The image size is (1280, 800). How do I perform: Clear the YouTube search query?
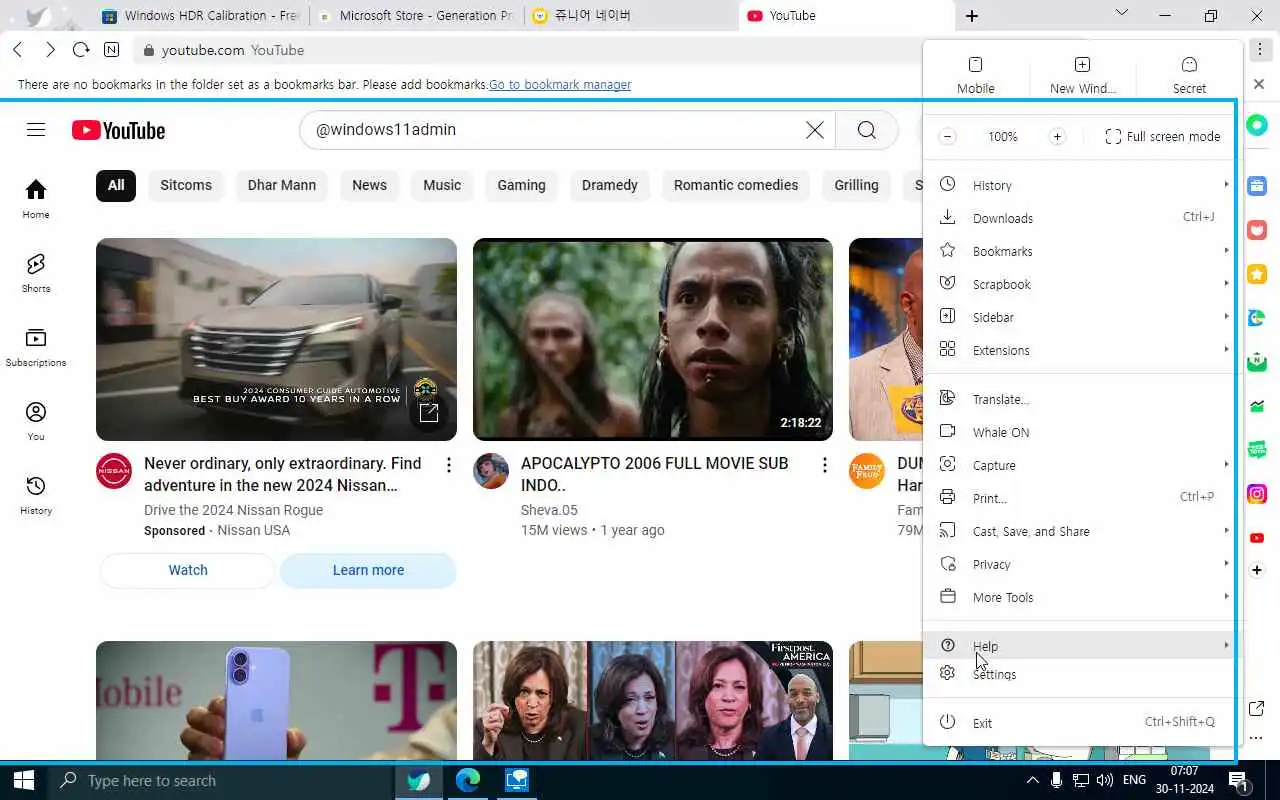(x=815, y=130)
